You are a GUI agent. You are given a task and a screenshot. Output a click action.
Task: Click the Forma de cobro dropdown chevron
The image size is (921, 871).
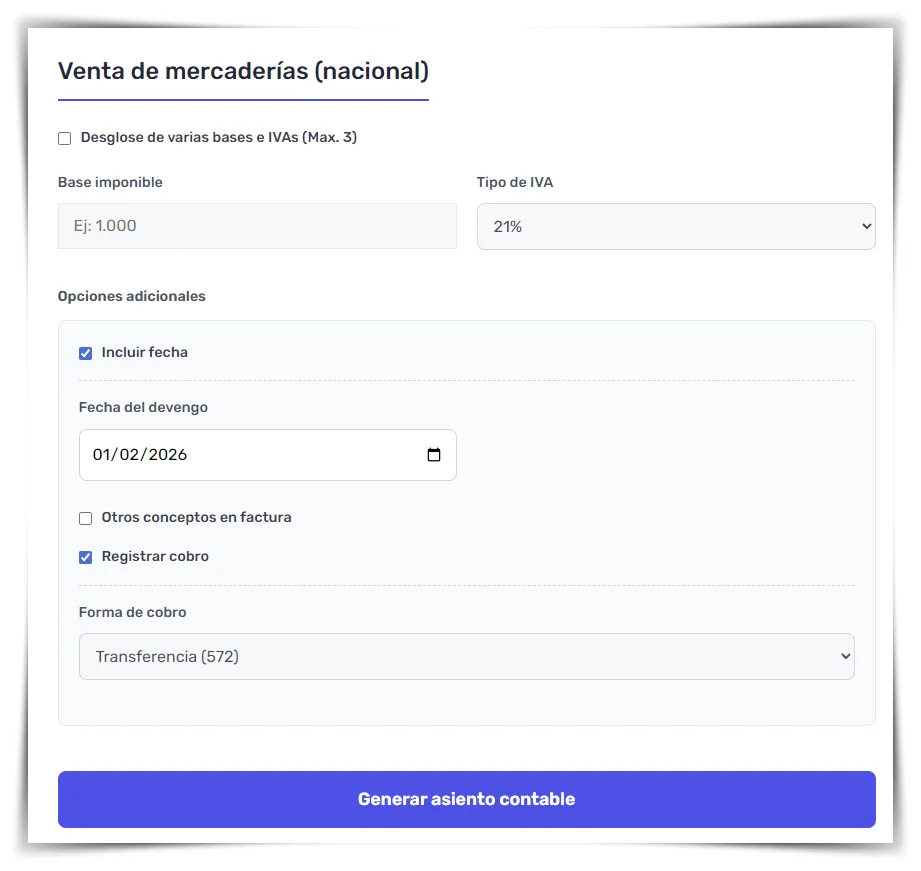[x=843, y=656]
